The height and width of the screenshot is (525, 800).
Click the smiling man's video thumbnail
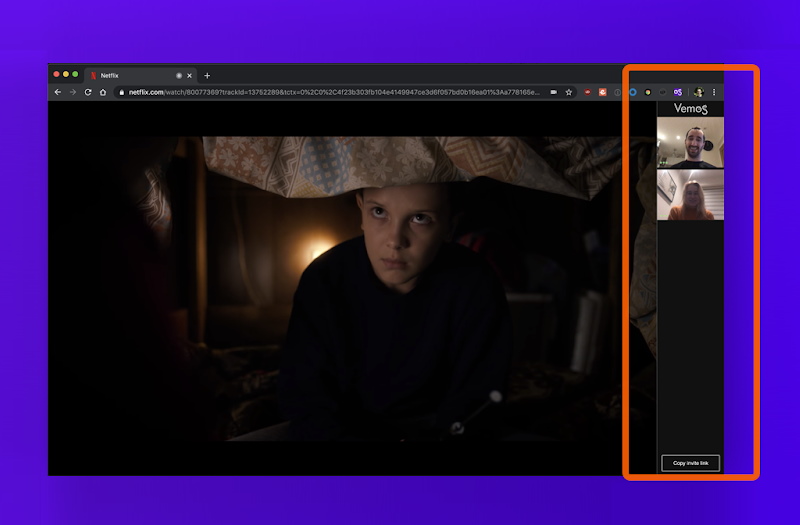click(x=690, y=142)
